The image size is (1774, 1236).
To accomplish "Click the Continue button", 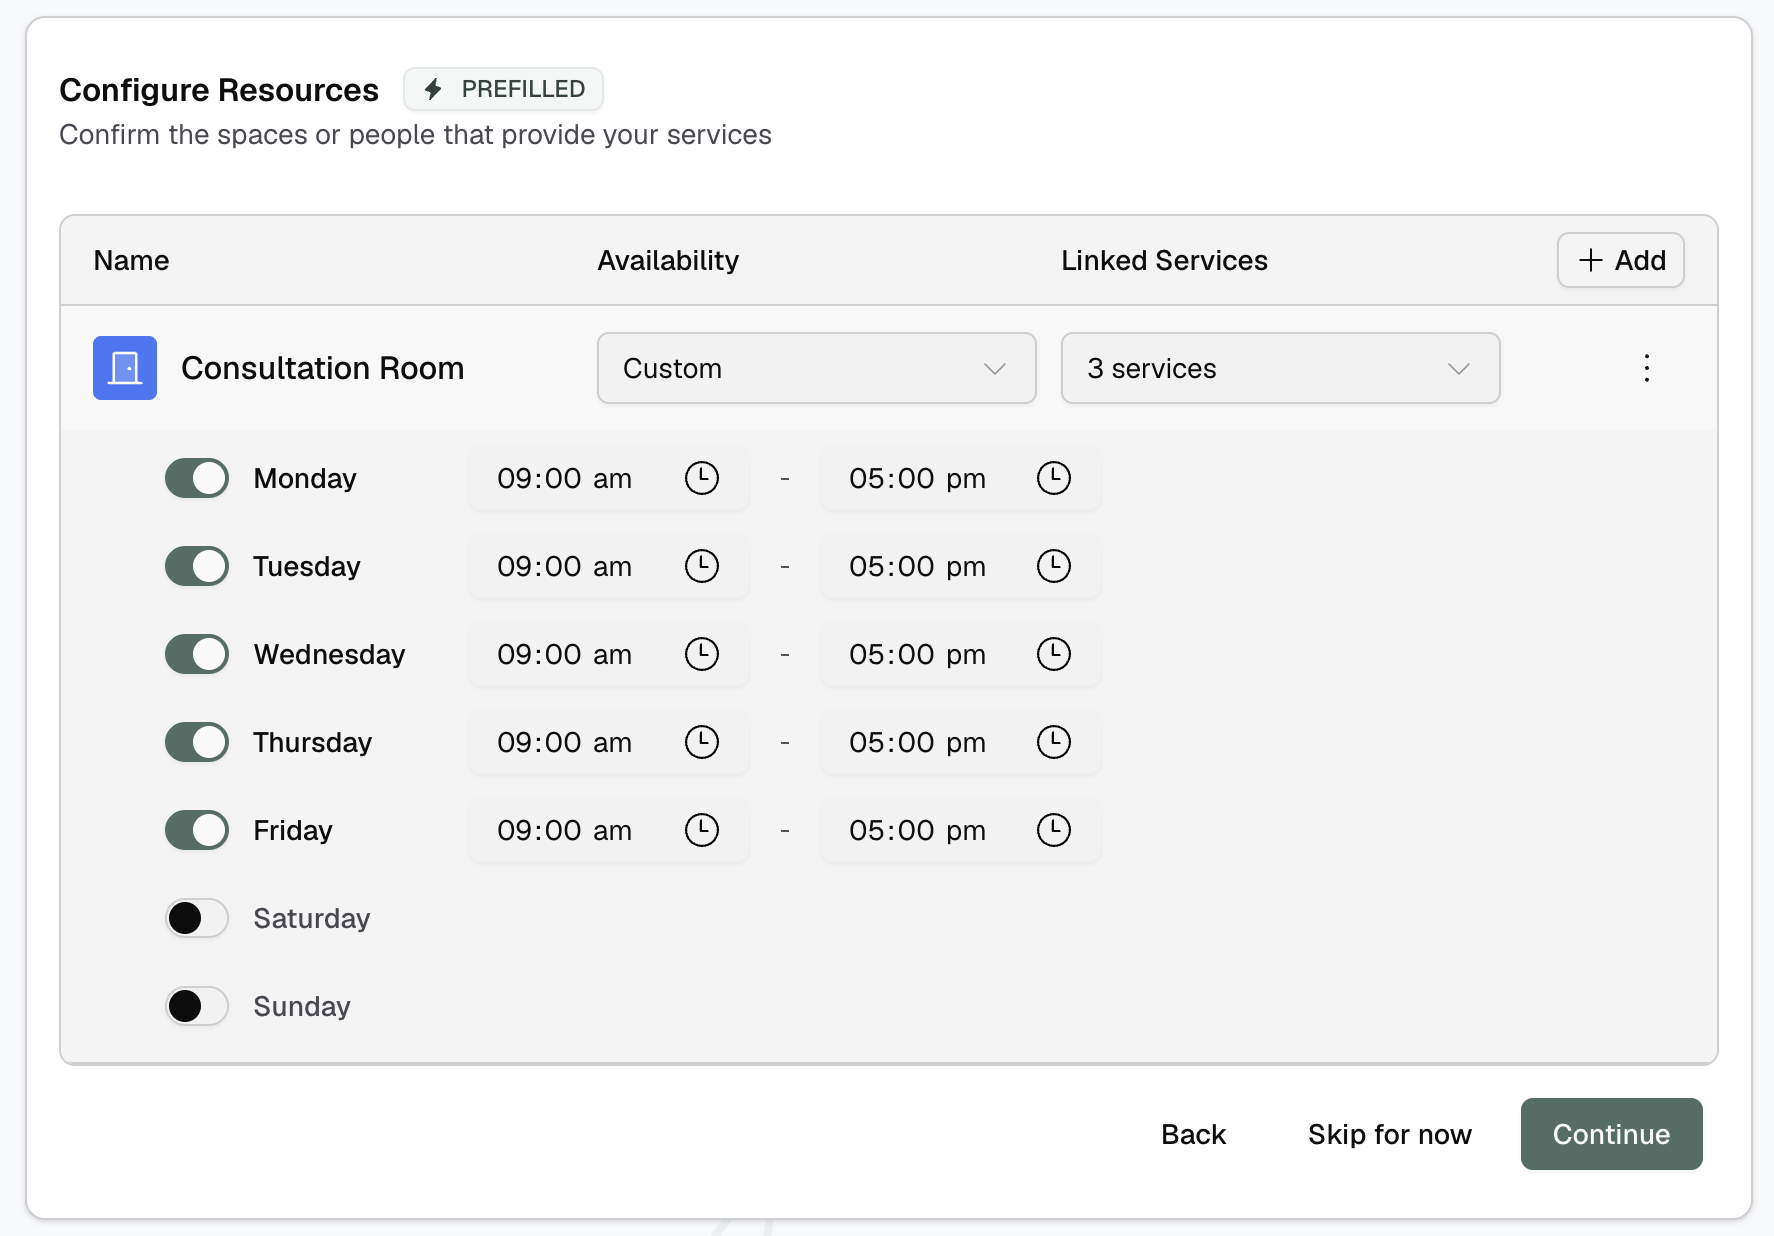I will tap(1610, 1134).
